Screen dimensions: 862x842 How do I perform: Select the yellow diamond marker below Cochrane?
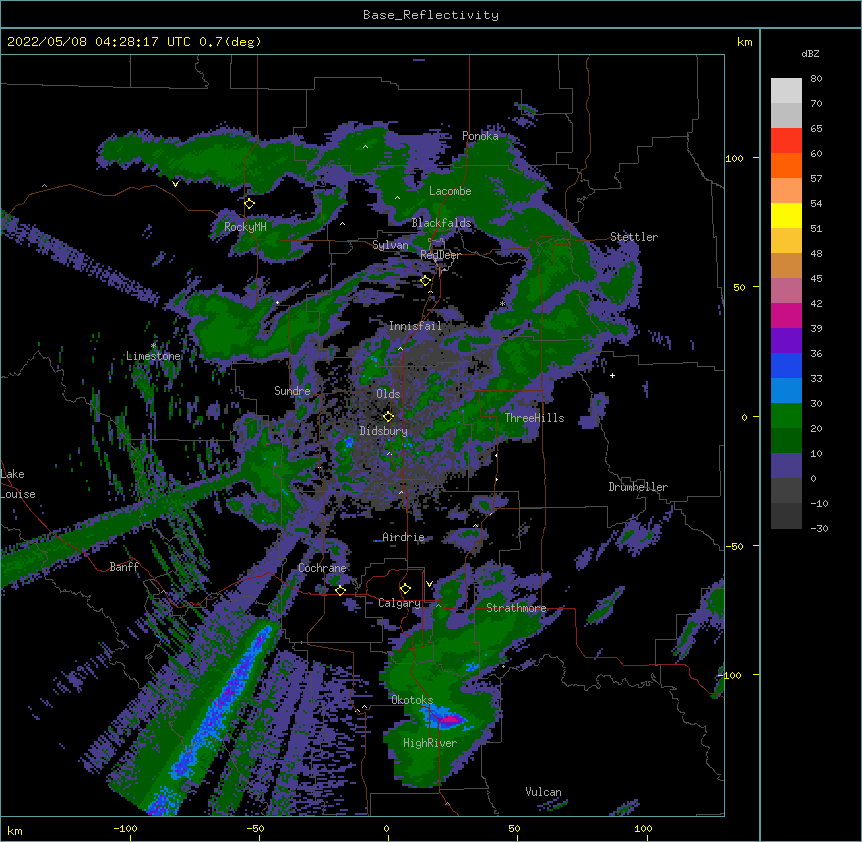pyautogui.click(x=340, y=590)
